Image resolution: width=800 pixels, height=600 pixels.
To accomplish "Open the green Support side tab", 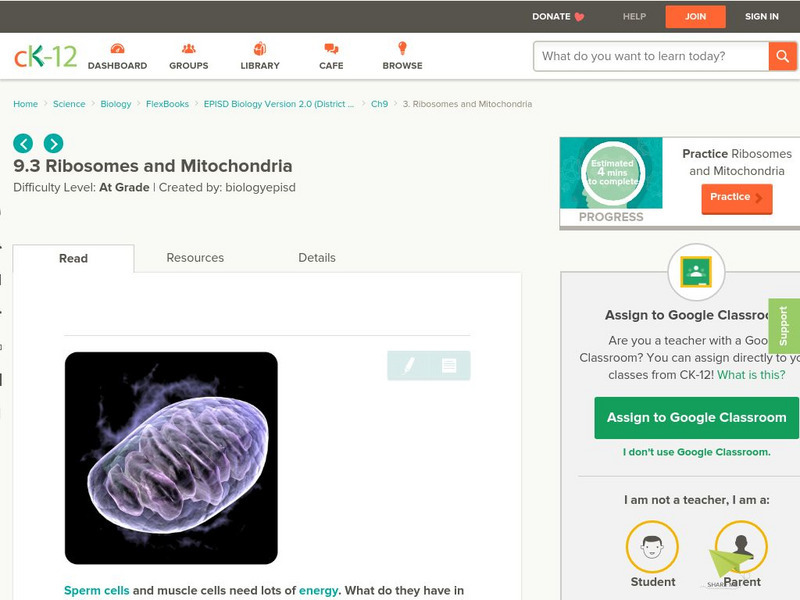I will (784, 326).
